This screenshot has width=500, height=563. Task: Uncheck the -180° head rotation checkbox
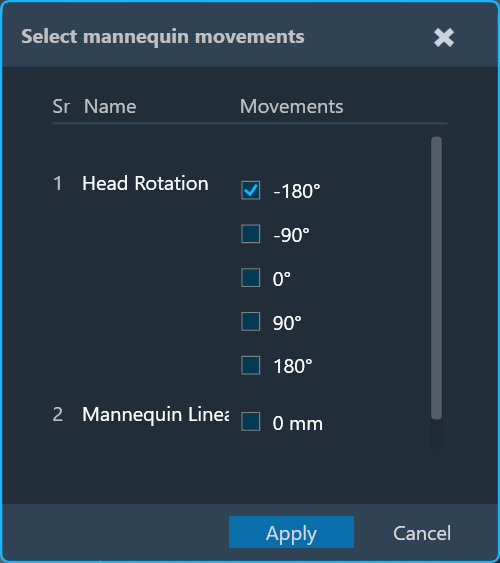pos(251,190)
